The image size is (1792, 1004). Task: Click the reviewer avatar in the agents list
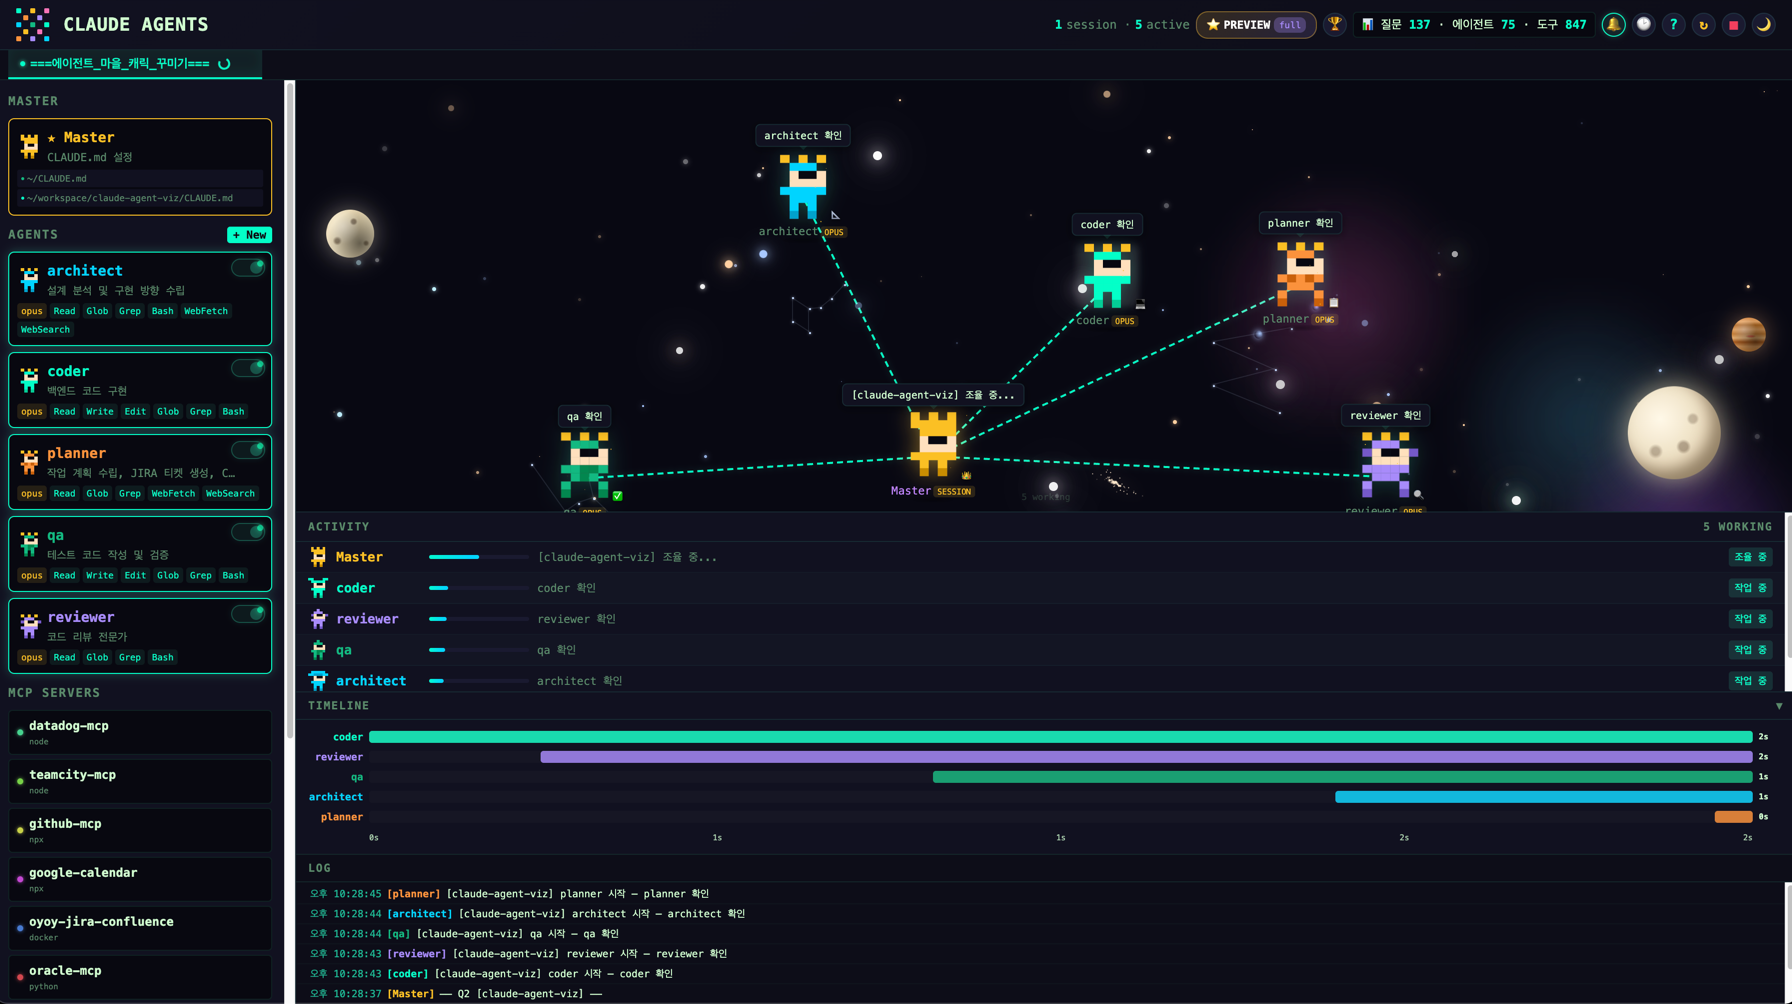30,625
